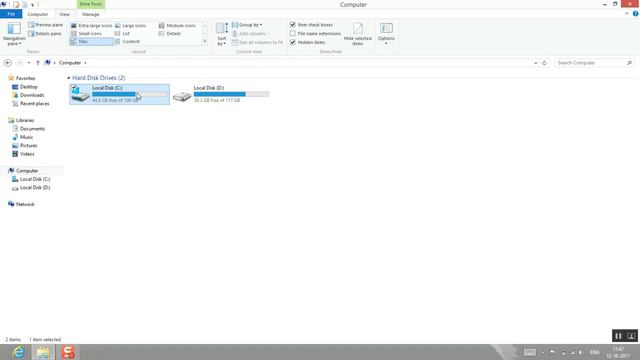
Task: Open Favorites in sidebar
Action: click(25, 78)
